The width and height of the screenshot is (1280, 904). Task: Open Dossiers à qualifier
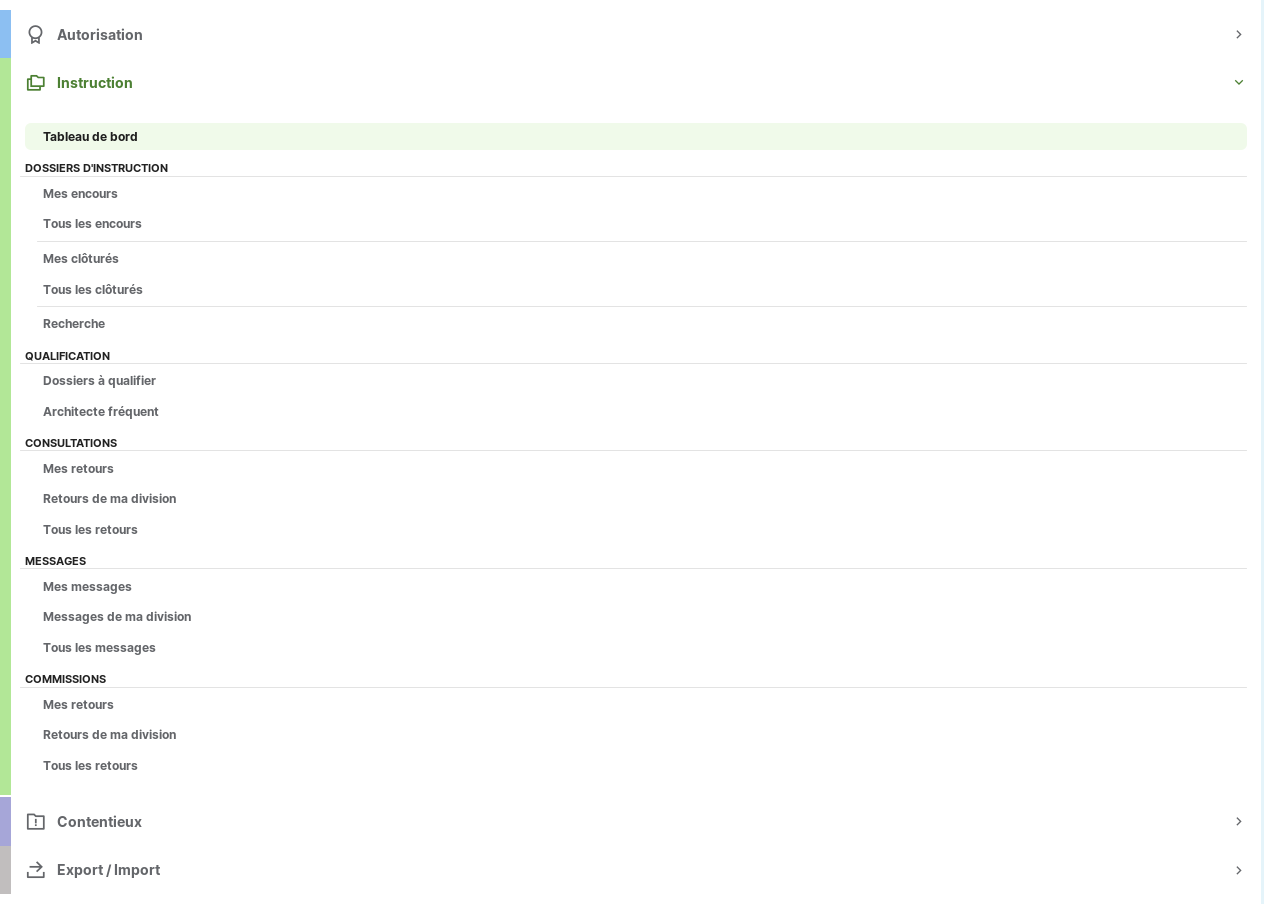99,381
